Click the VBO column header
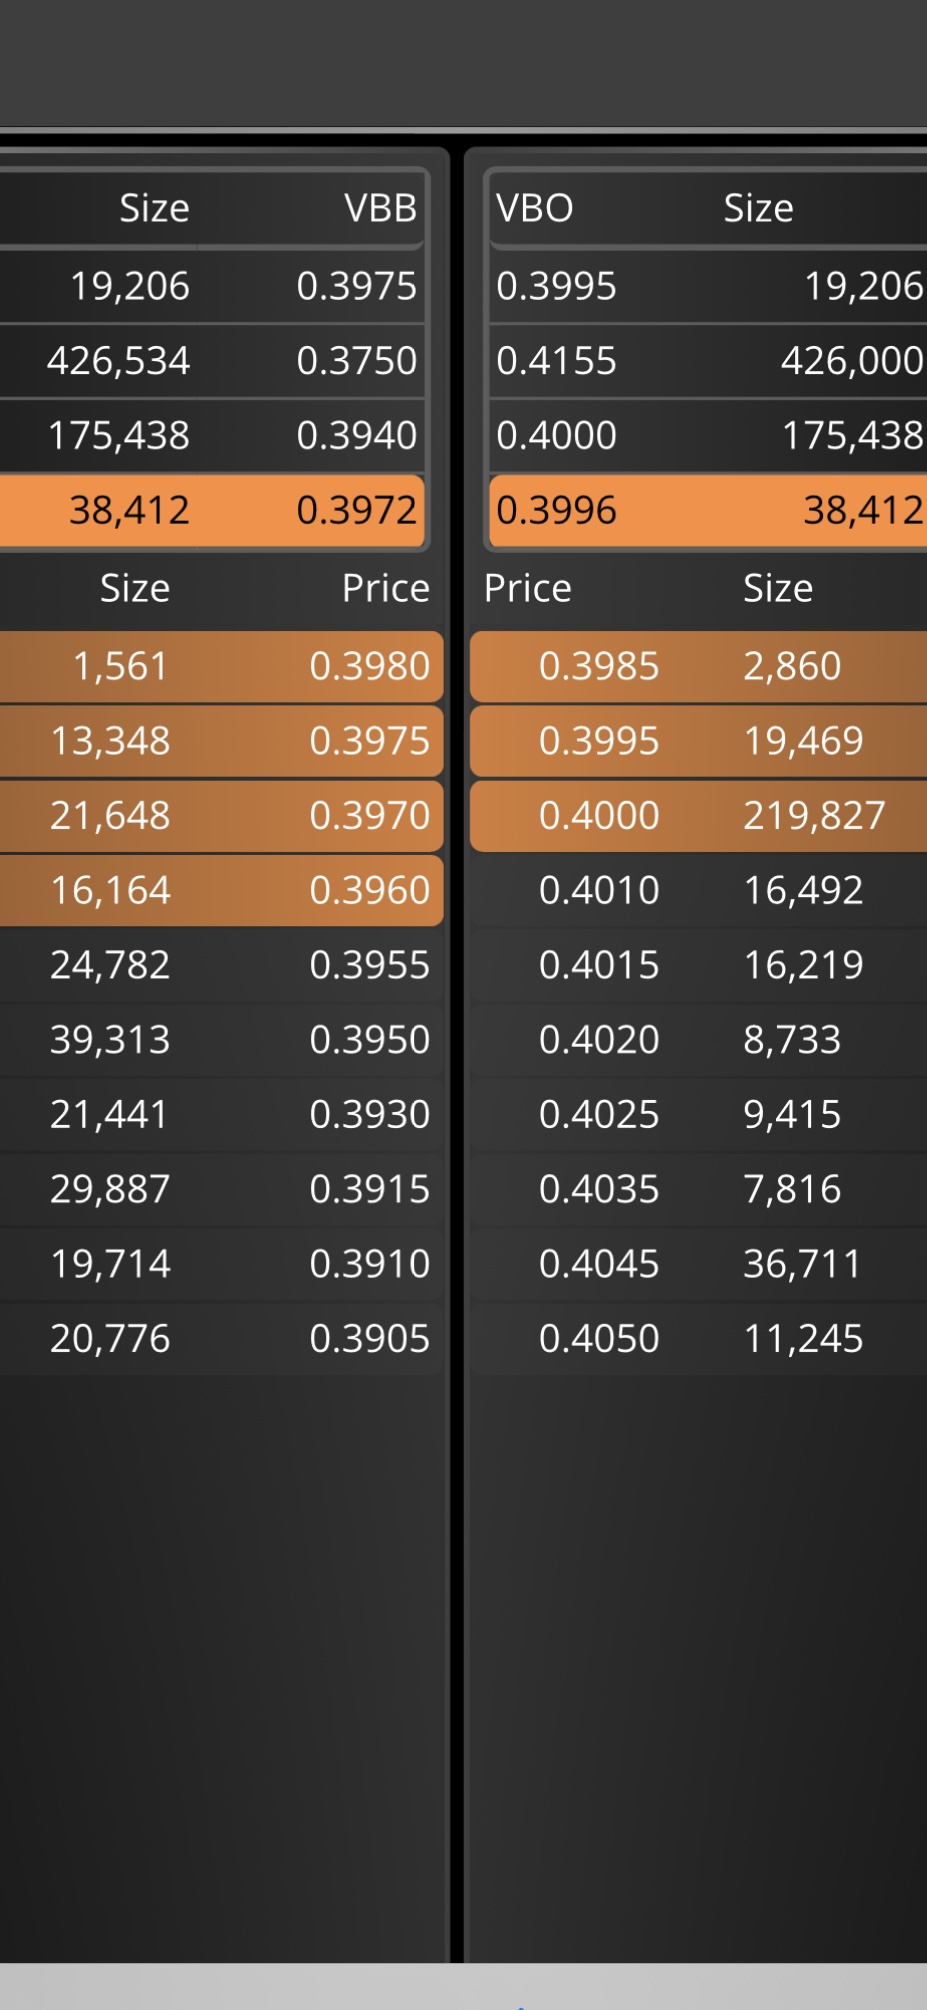 click(534, 208)
